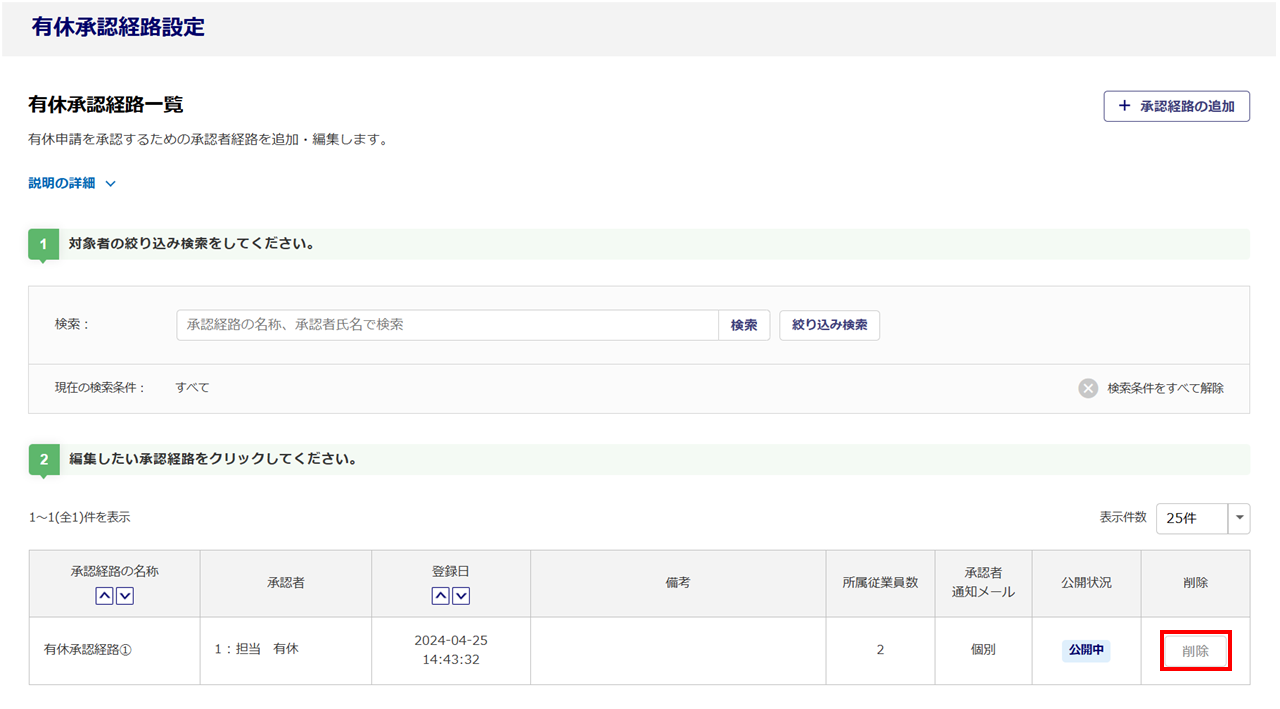Open the 有休承認経路① route entry
This screenshot has height=709, width=1280.
click(88, 650)
